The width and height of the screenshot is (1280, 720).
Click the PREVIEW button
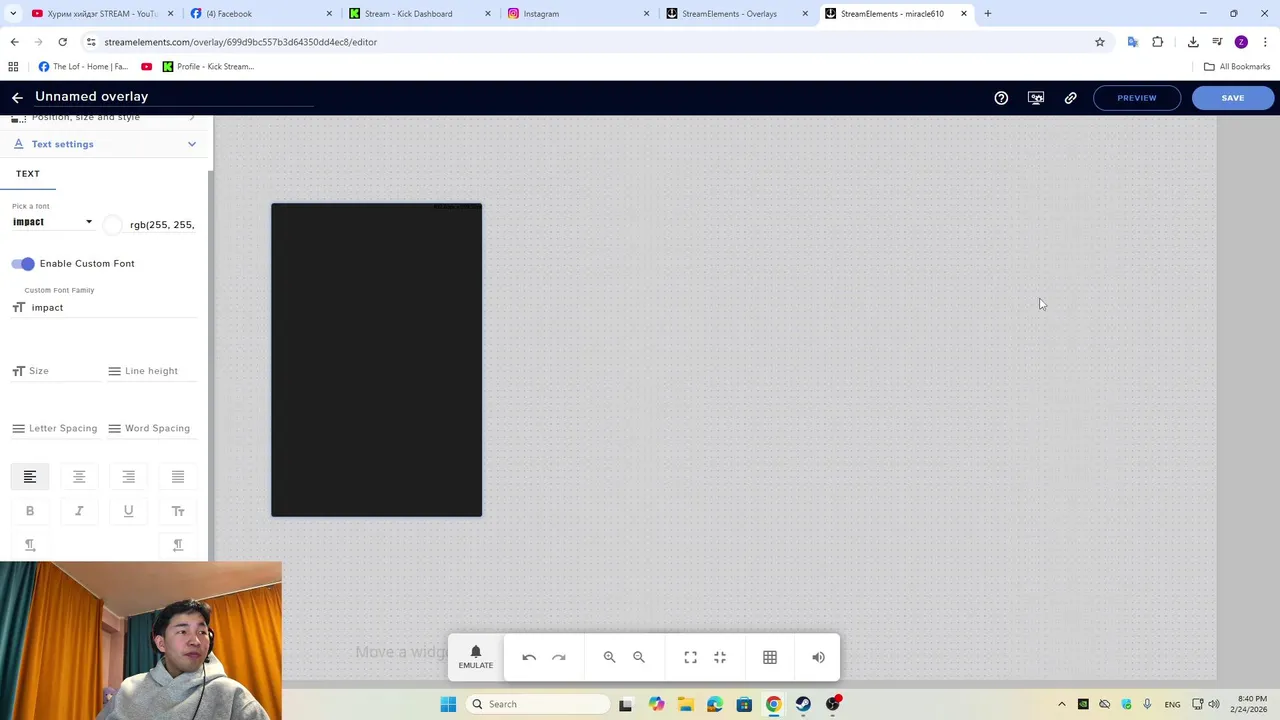click(1137, 98)
